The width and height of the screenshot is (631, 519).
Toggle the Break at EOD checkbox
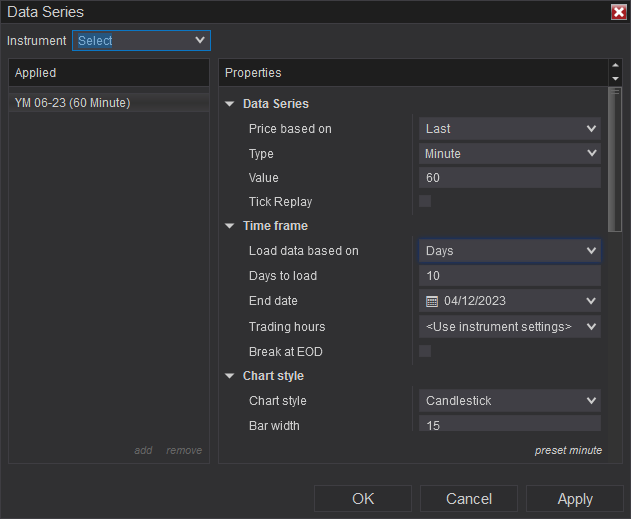[x=425, y=351]
